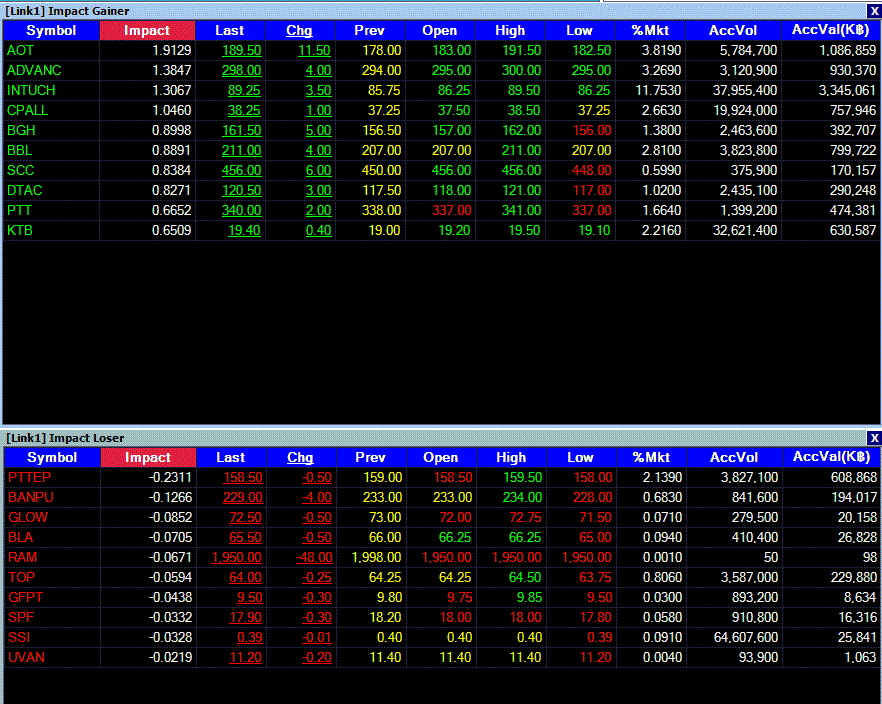Click Low header in Impact Gainer
882x704 pixels.
click(x=579, y=30)
